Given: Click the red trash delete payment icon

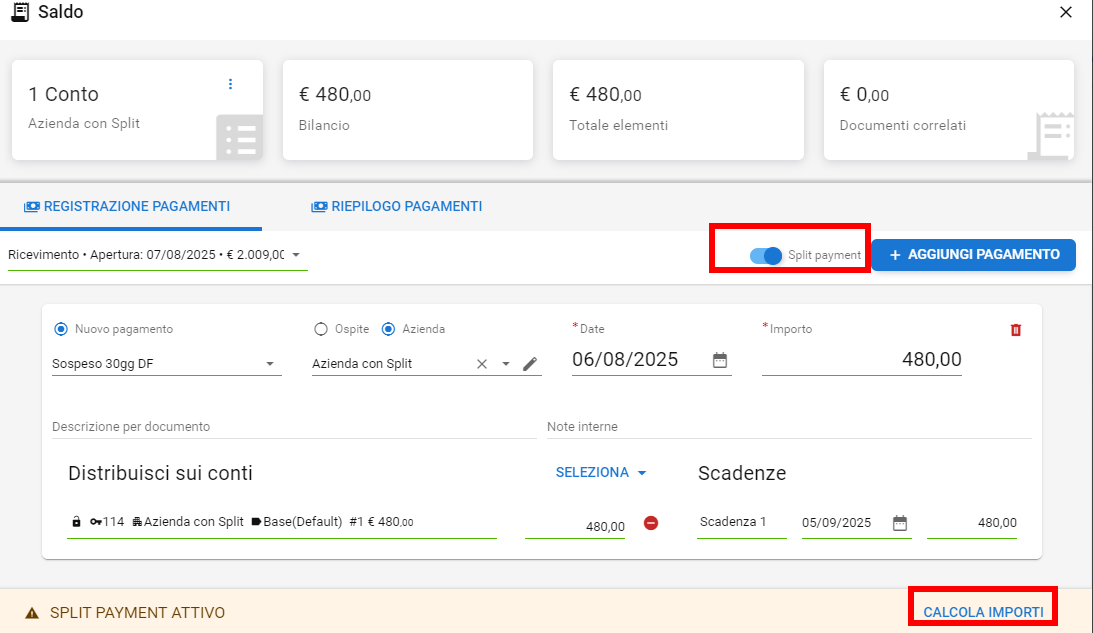Looking at the screenshot, I should pos(1016,330).
